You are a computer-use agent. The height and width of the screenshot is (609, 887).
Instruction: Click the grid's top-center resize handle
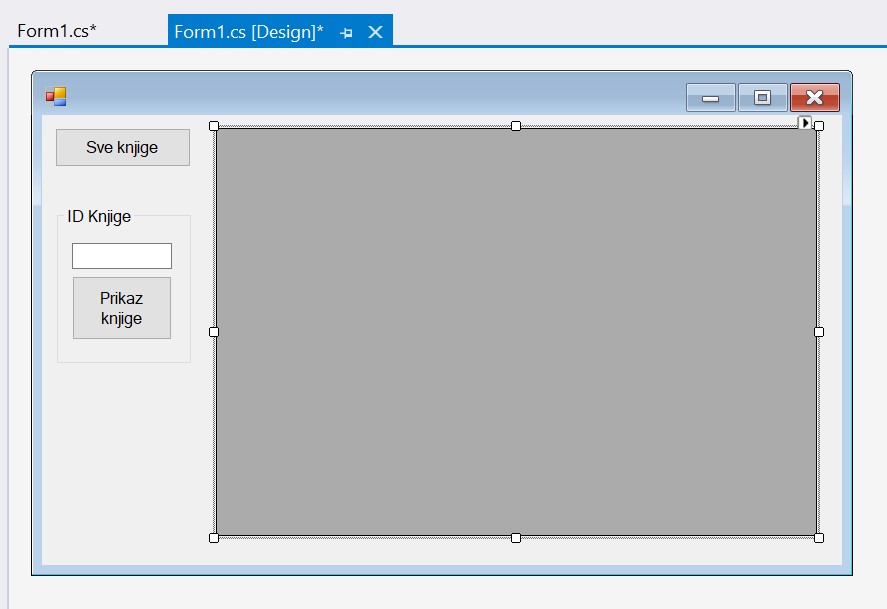516,126
